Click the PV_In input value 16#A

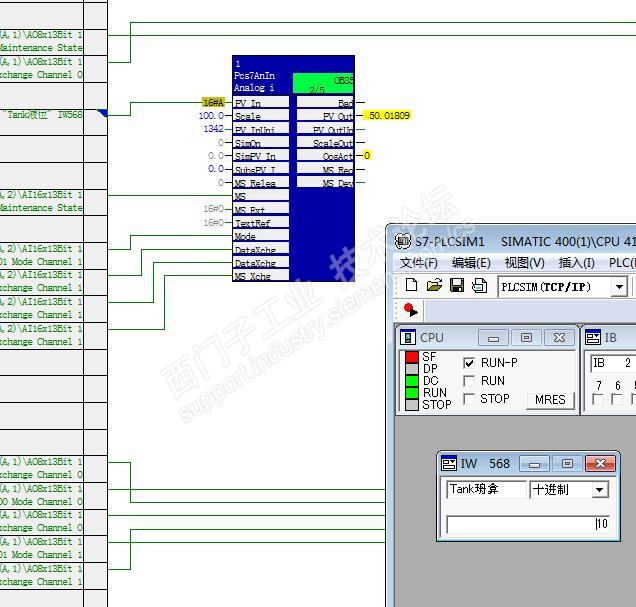(x=214, y=102)
